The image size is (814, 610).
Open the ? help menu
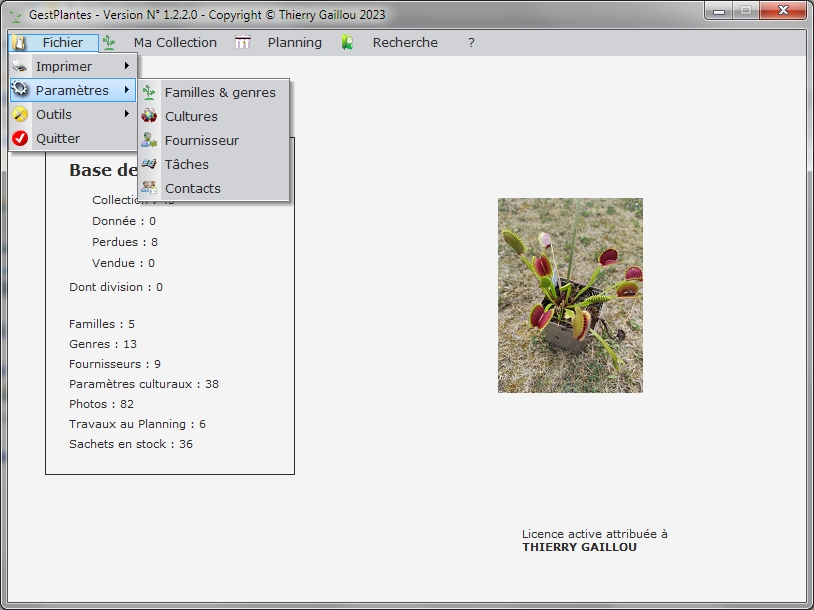(471, 43)
